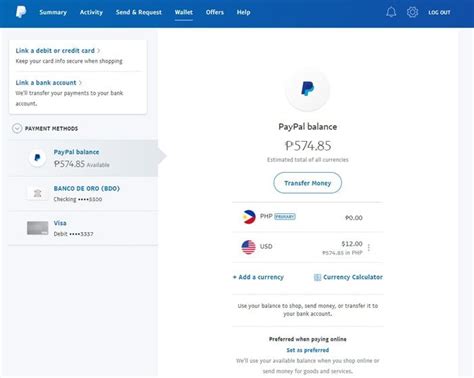Click LOG OUT

pos(439,12)
